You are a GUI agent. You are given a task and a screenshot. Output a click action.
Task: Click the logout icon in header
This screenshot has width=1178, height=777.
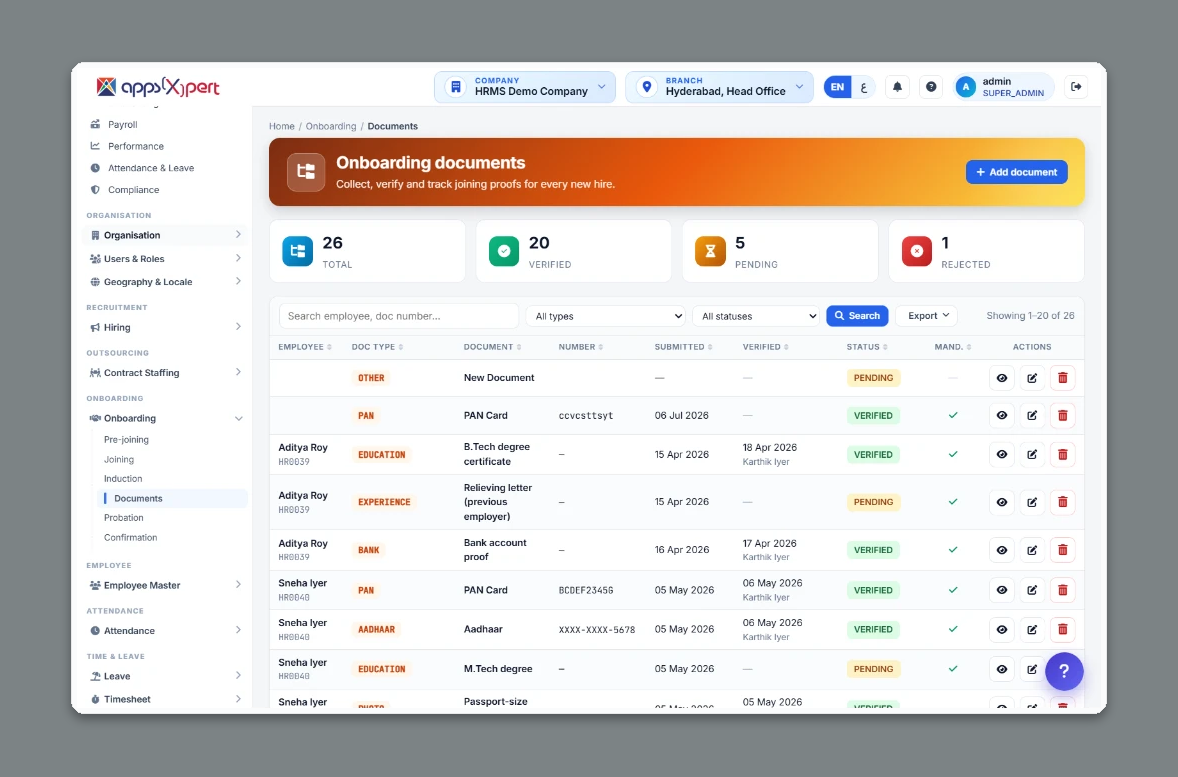[x=1076, y=87]
